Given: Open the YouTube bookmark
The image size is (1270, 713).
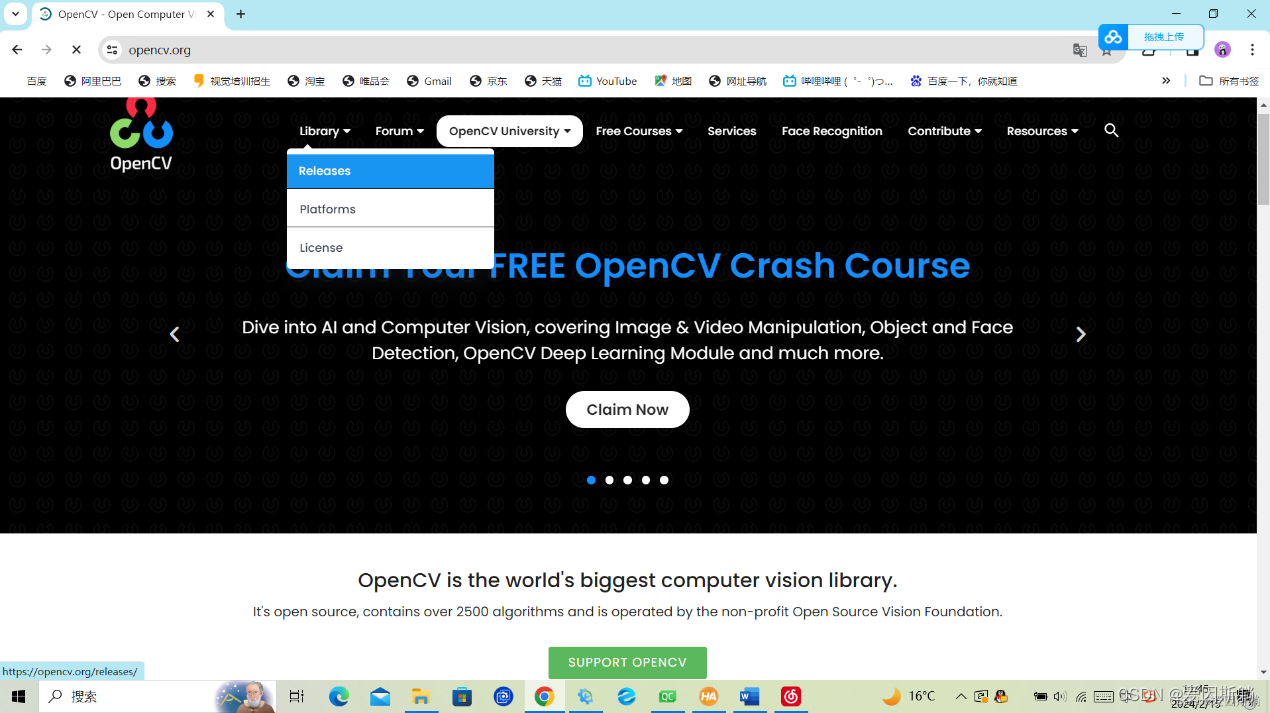Looking at the screenshot, I should (607, 81).
